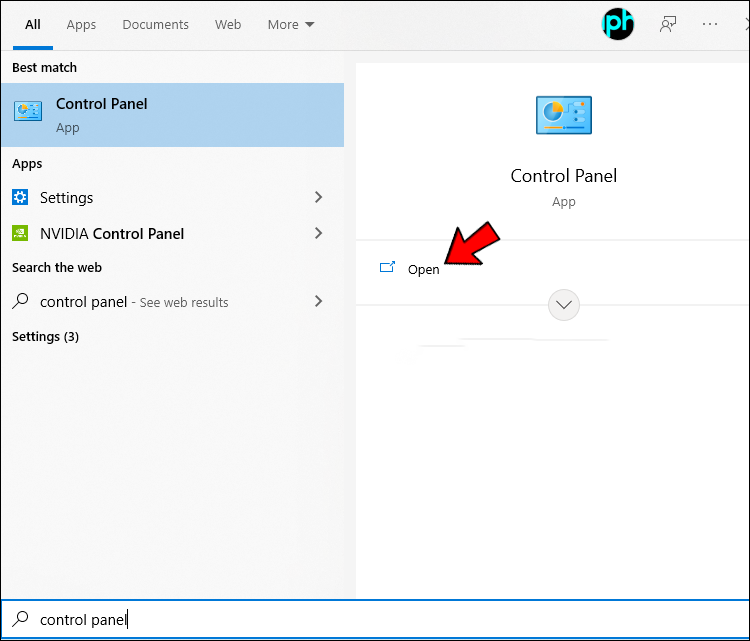Image resolution: width=750 pixels, height=641 pixels.
Task: Click the search bar magnifier icon
Action: point(20,619)
